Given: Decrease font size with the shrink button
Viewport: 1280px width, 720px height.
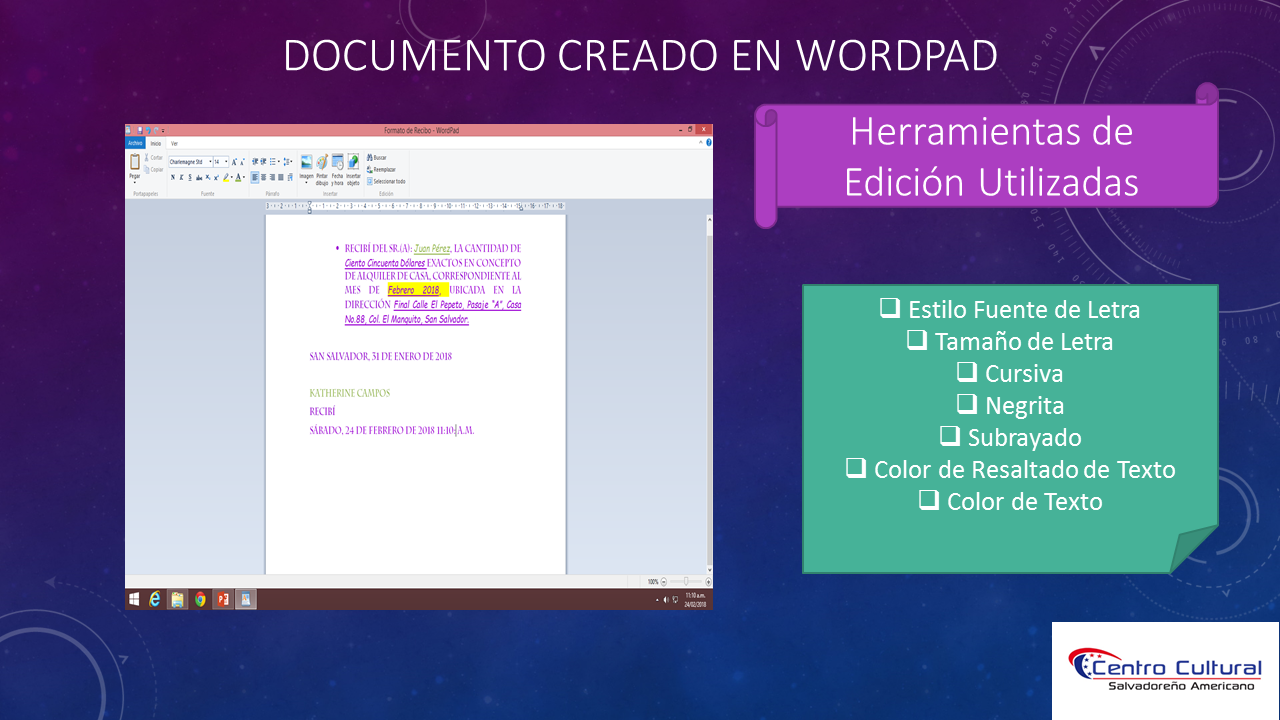Looking at the screenshot, I should [242, 162].
